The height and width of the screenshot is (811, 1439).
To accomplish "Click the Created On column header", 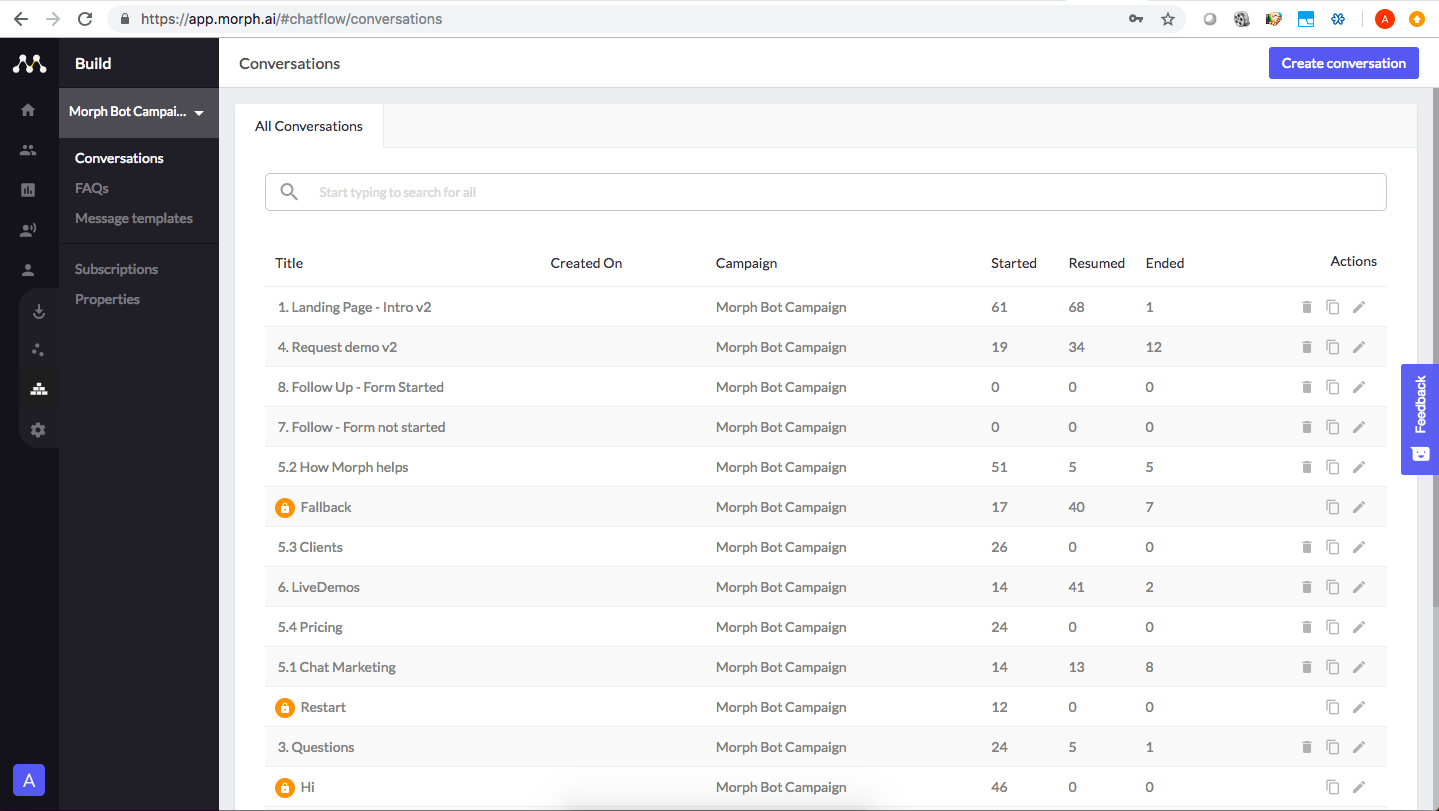I will tap(586, 263).
